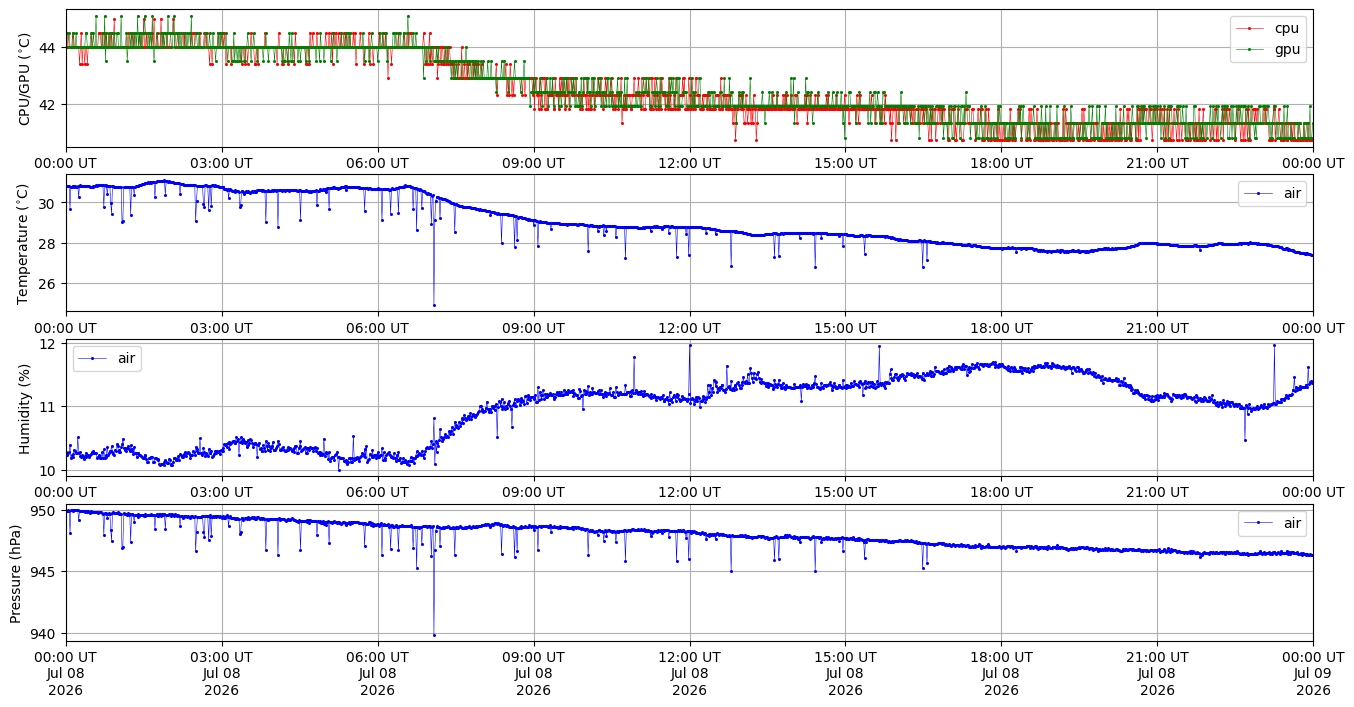1354x707 pixels.
Task: Click the deep pressure dip near 940 hPa
Action: [434, 635]
